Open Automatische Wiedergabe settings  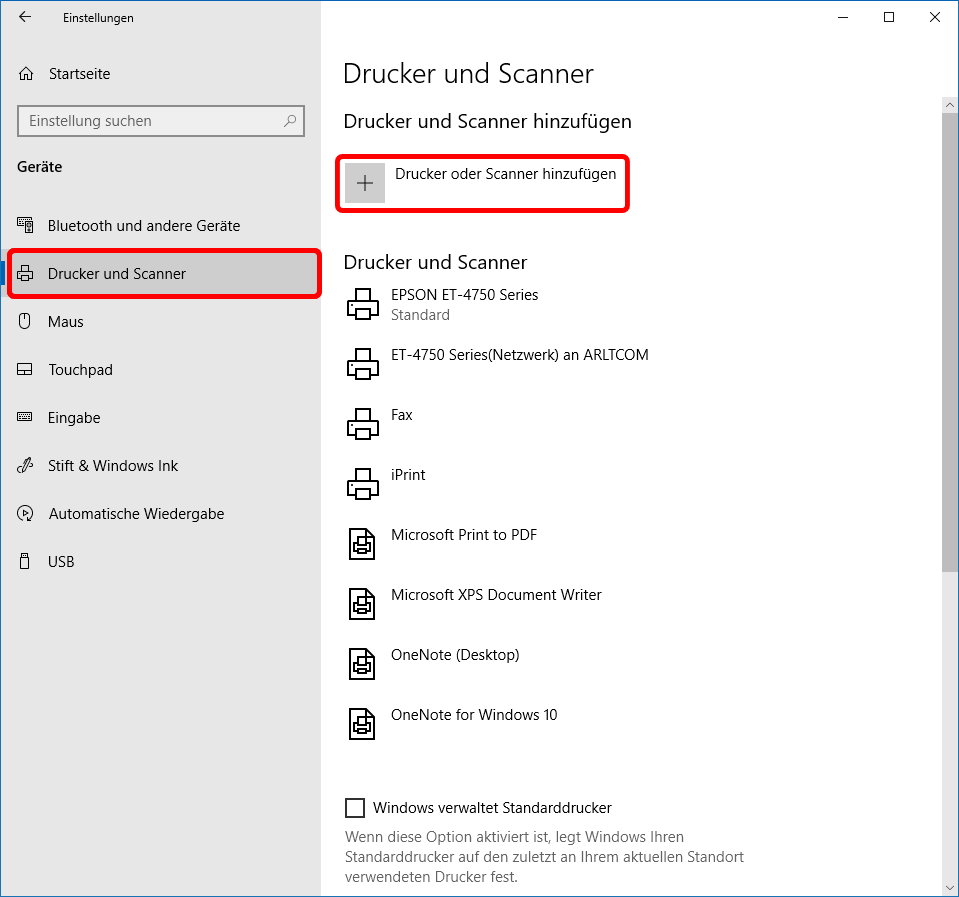point(136,514)
